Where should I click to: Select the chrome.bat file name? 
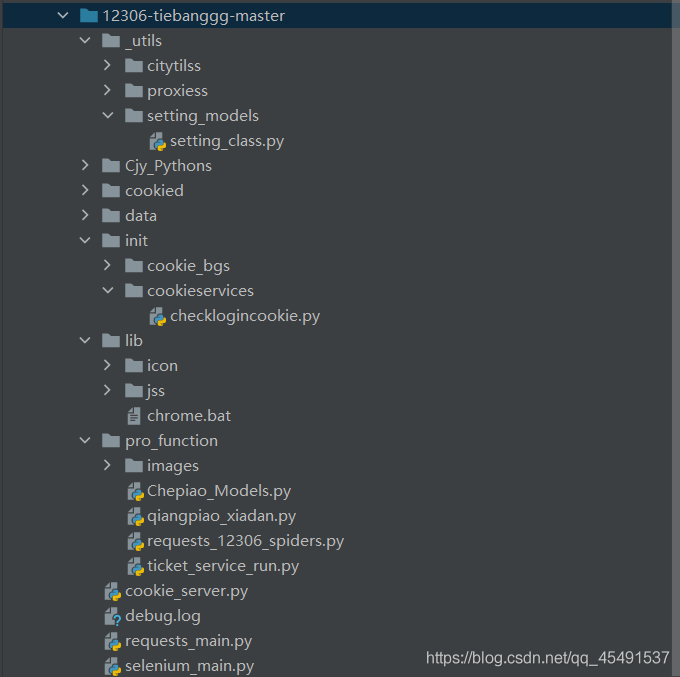click(189, 416)
